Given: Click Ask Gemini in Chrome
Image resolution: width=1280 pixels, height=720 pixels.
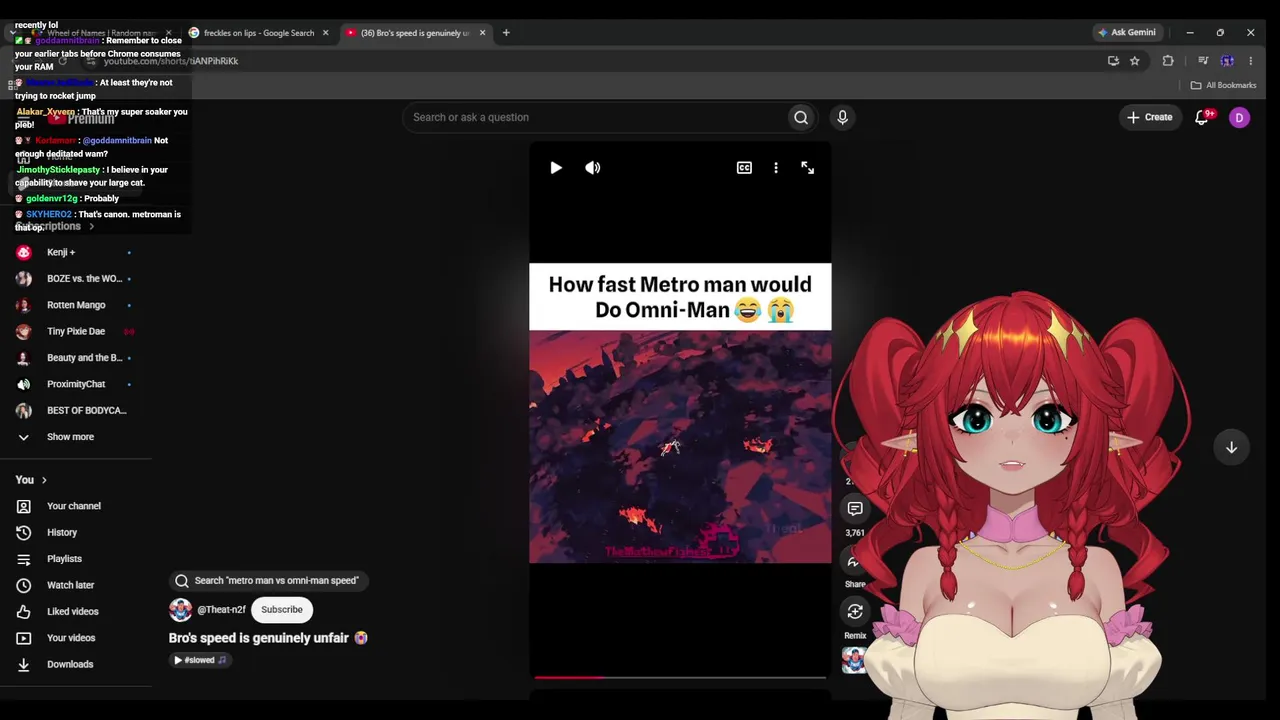Looking at the screenshot, I should [x=1127, y=33].
